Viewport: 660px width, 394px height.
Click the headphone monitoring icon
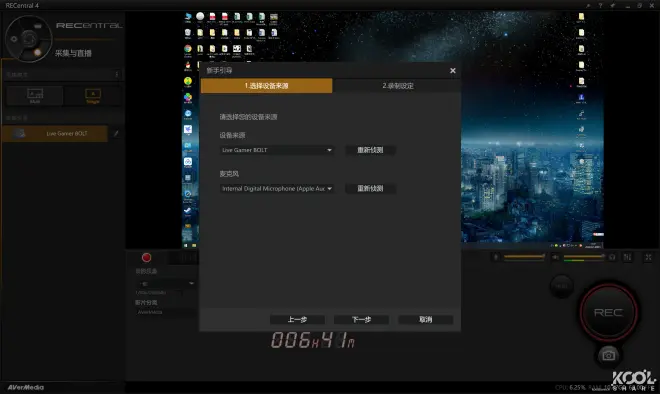(612, 257)
